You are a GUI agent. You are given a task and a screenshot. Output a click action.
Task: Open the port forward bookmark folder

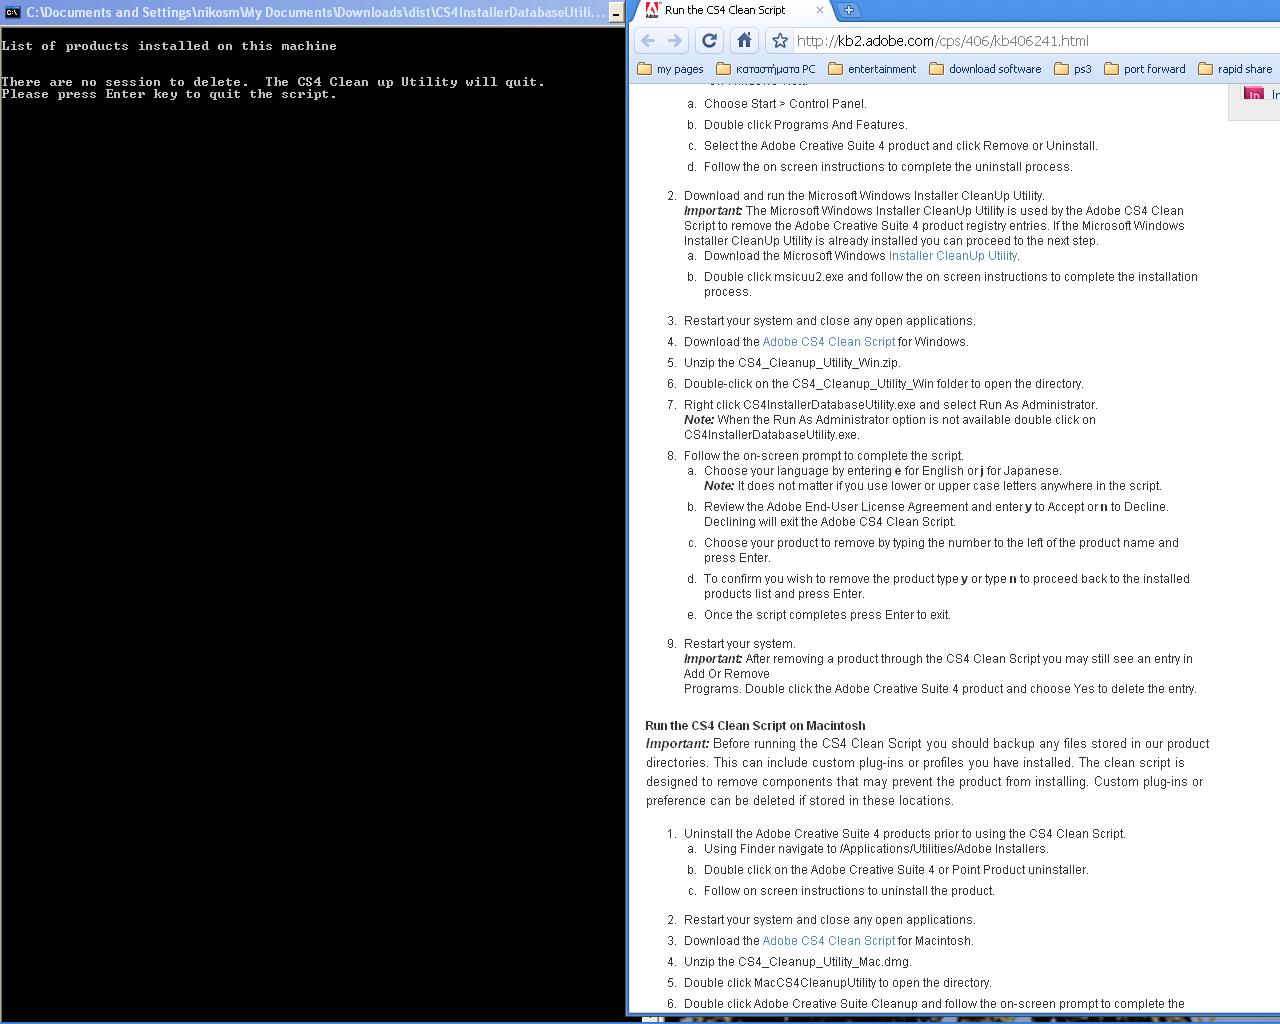coord(1145,69)
